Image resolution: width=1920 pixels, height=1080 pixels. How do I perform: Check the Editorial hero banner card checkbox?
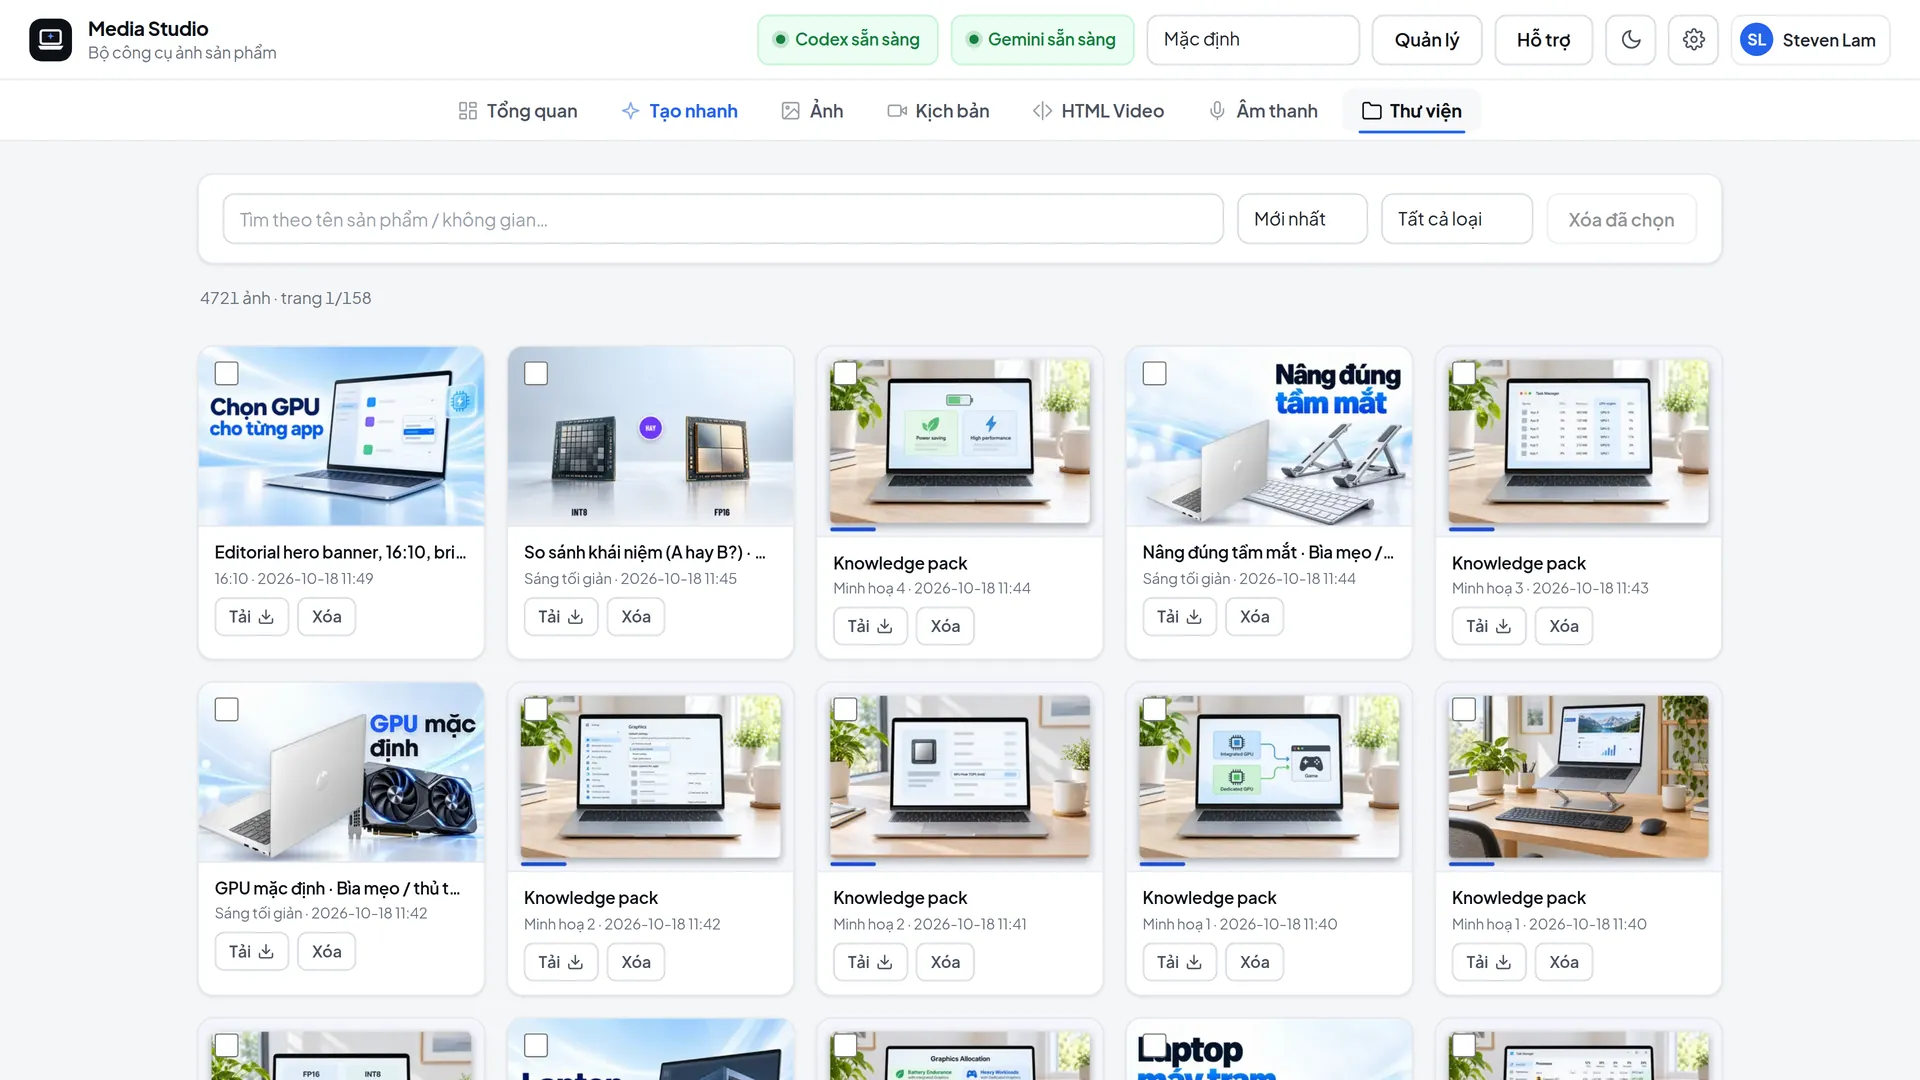pos(227,374)
